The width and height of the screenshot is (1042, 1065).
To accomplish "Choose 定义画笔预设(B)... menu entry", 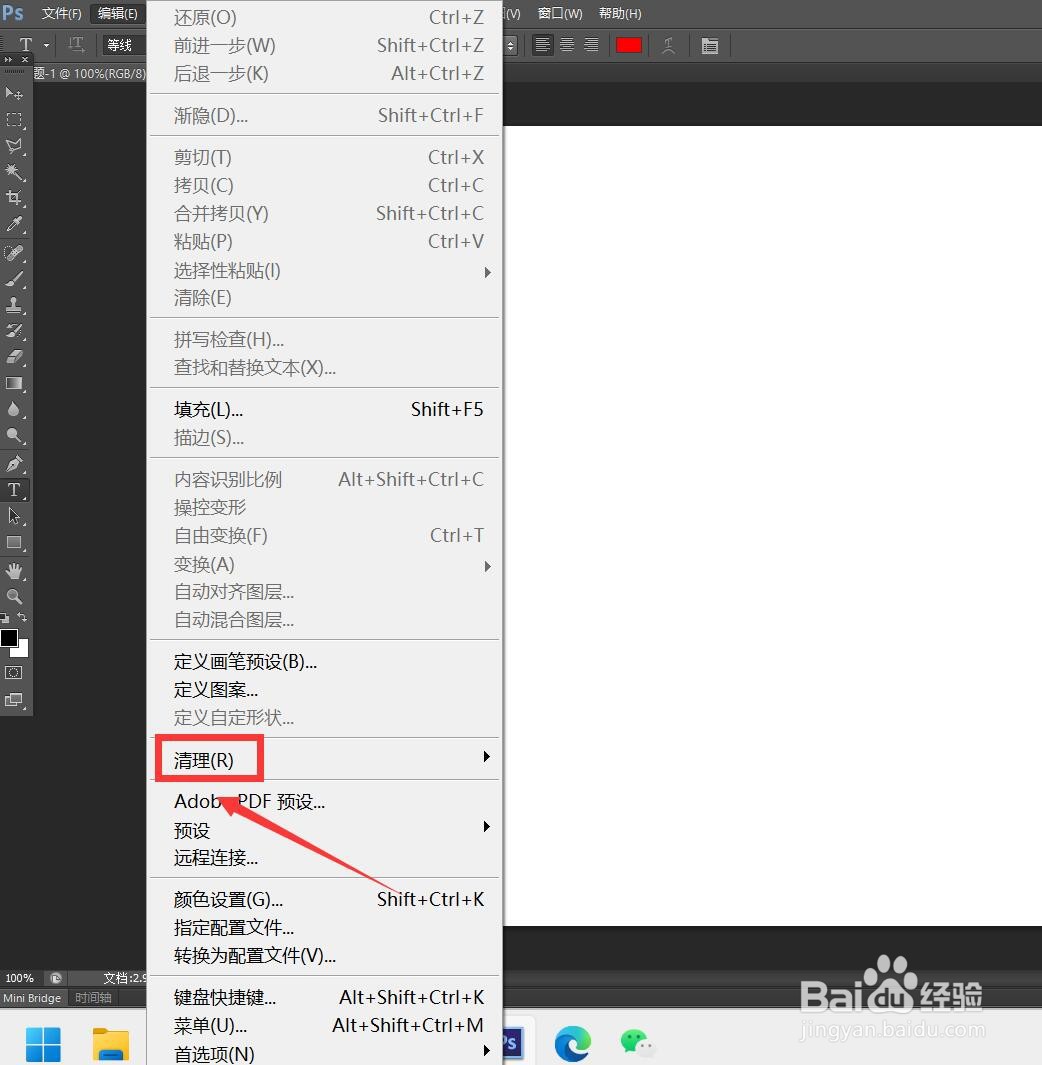I will point(325,662).
